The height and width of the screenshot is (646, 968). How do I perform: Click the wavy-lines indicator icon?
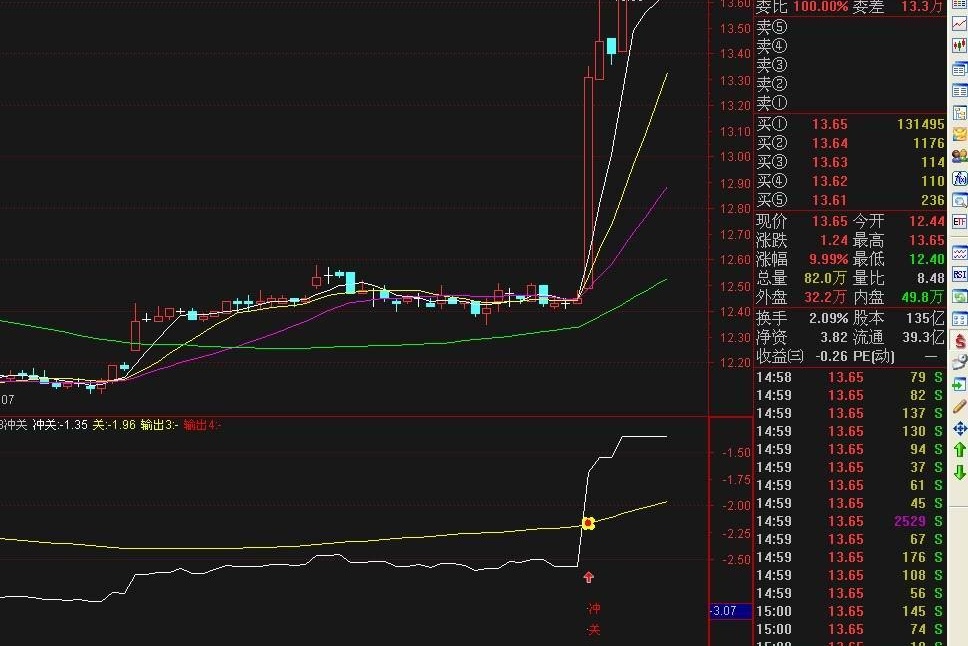tap(960, 253)
